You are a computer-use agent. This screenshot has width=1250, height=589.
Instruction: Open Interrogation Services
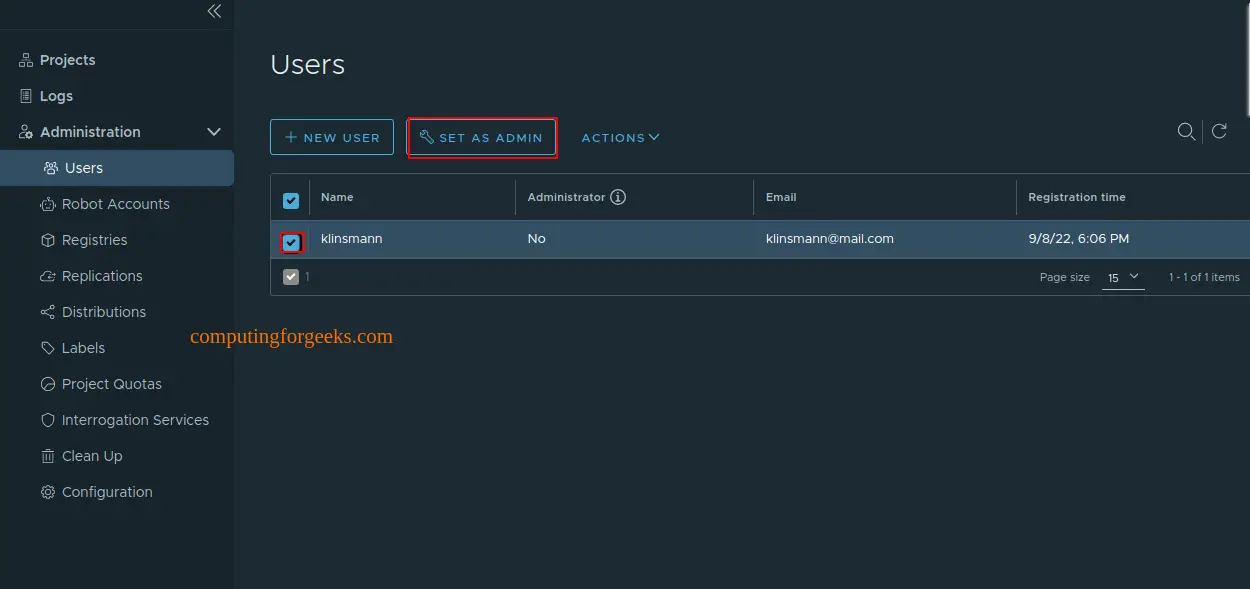pyautogui.click(x=134, y=420)
